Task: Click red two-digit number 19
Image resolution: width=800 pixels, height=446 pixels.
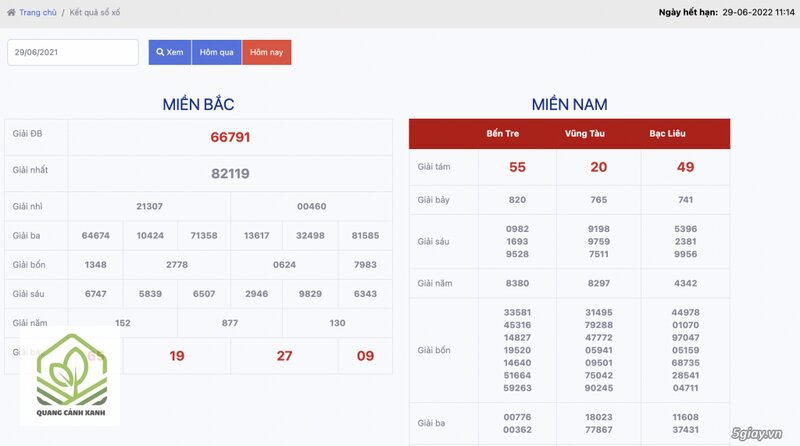Action: point(177,356)
